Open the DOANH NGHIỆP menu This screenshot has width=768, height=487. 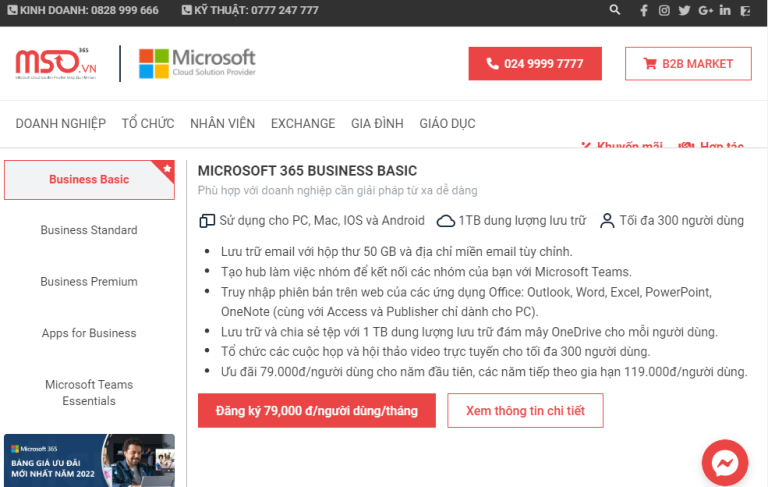click(61, 123)
